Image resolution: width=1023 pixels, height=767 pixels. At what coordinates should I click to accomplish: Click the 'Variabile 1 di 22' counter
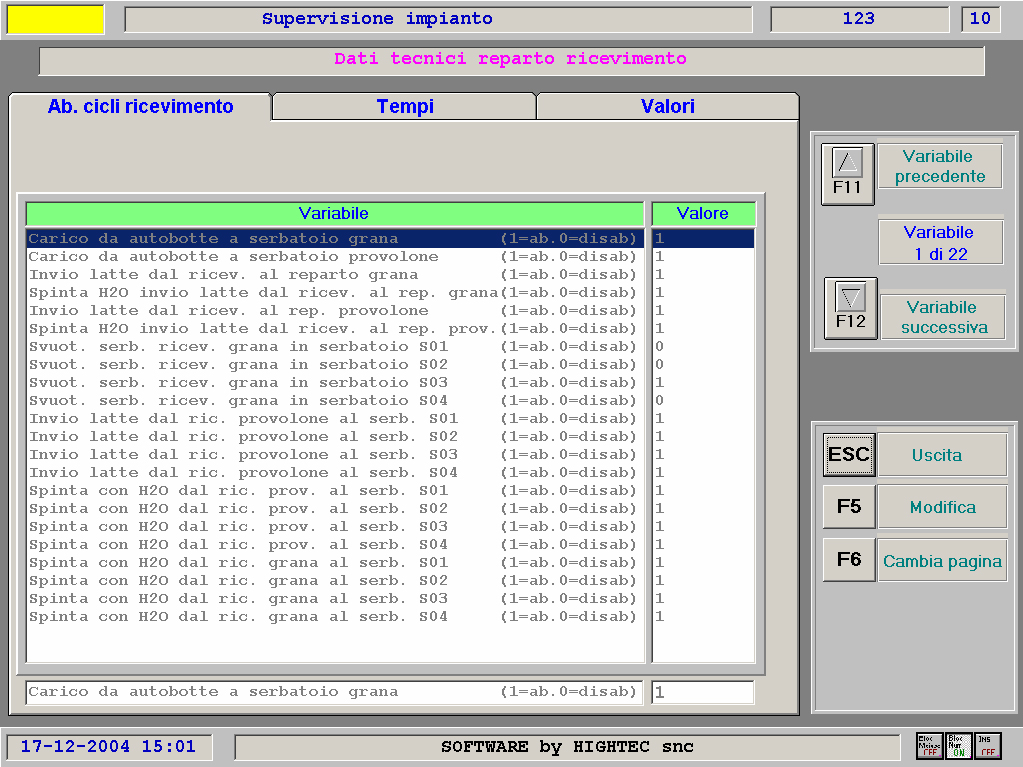click(940, 243)
